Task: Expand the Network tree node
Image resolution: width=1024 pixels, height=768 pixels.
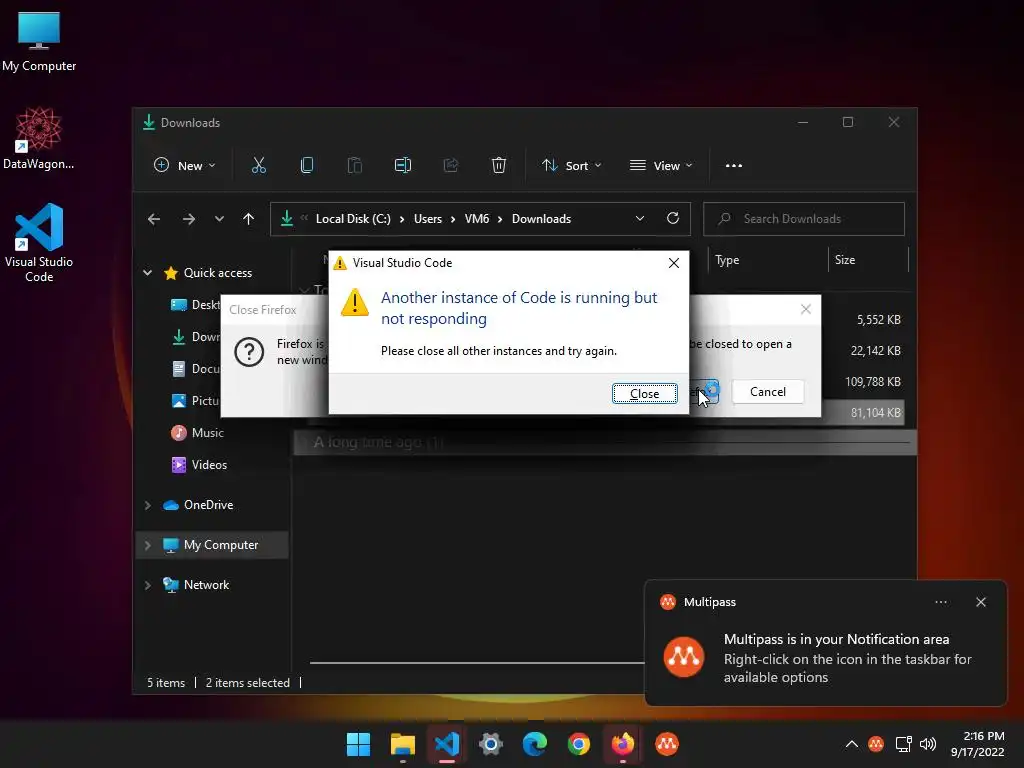Action: tap(148, 584)
